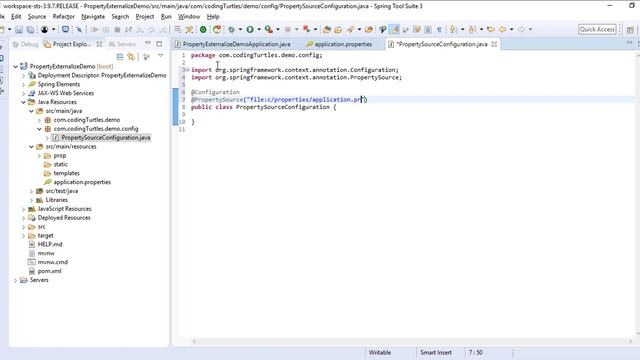Click the Stop terminate square icon
Screen dimensions: 640x360
coord(117,30)
